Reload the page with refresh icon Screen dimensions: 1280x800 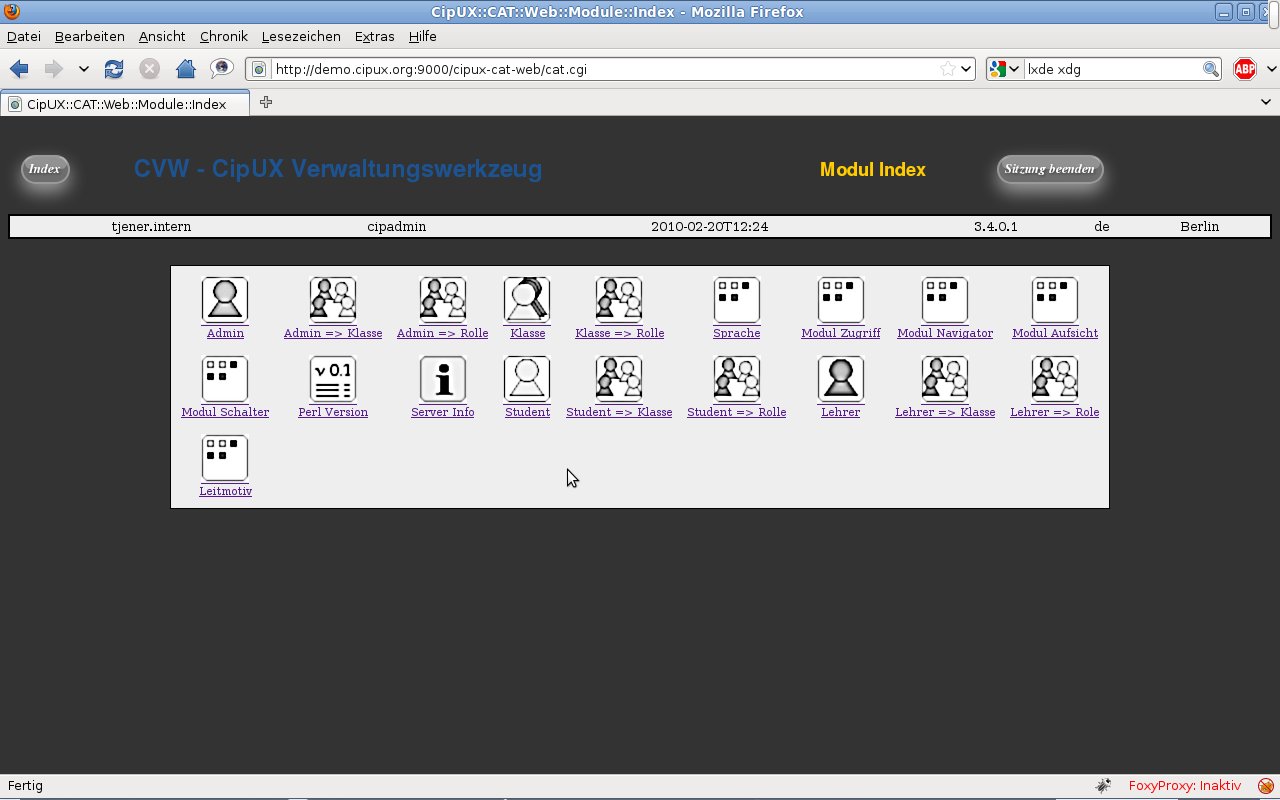coord(114,69)
